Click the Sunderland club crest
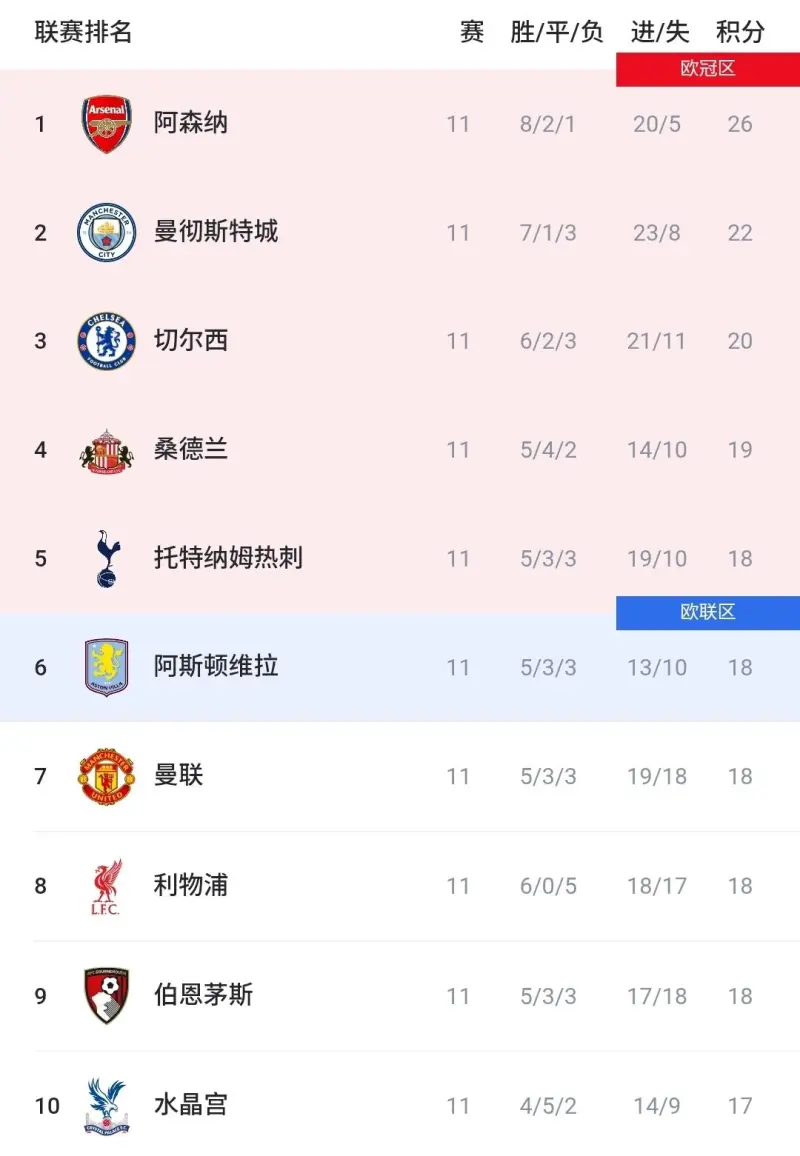 coord(106,451)
